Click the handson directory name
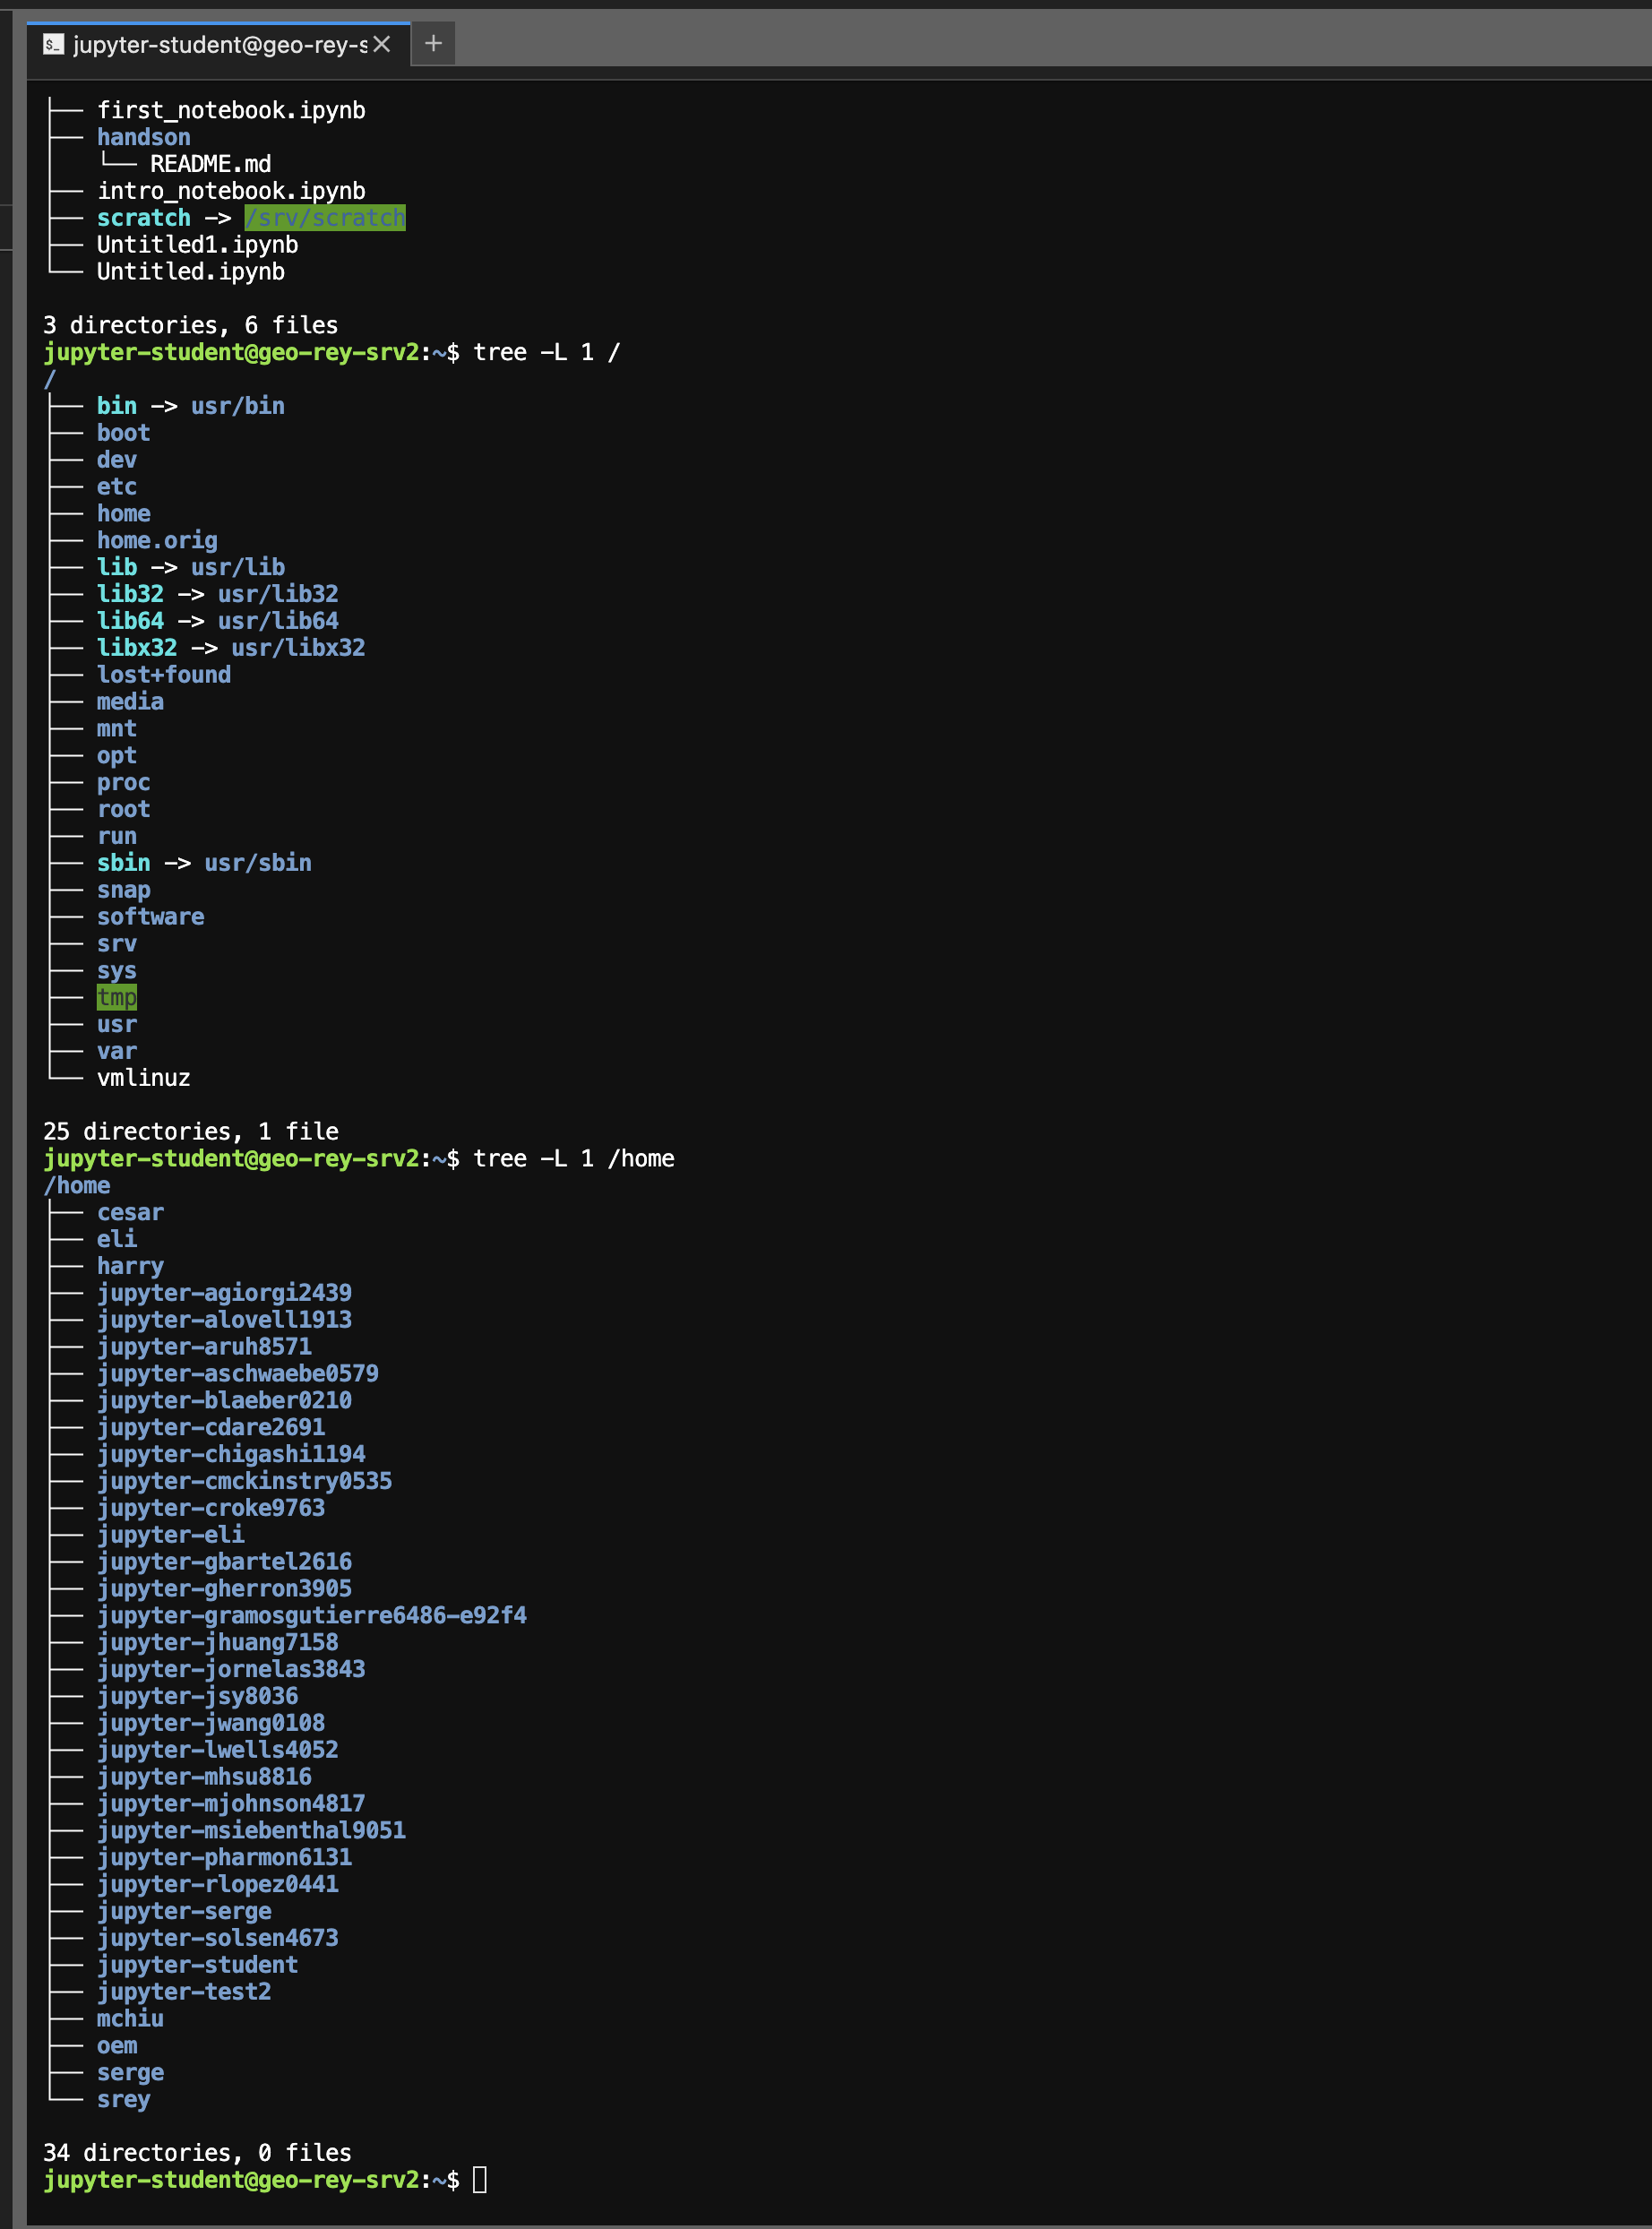 pos(143,137)
